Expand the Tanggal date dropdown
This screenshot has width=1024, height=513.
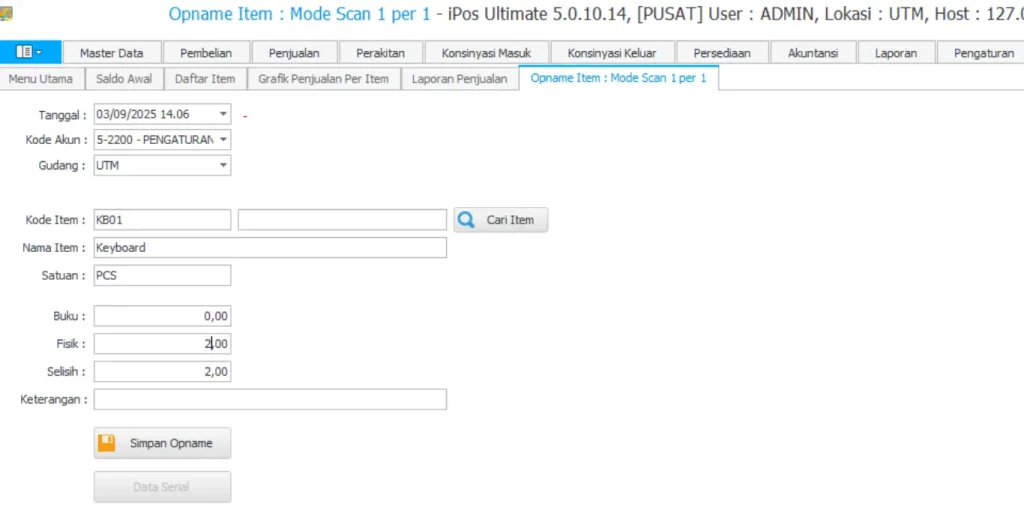223,115
